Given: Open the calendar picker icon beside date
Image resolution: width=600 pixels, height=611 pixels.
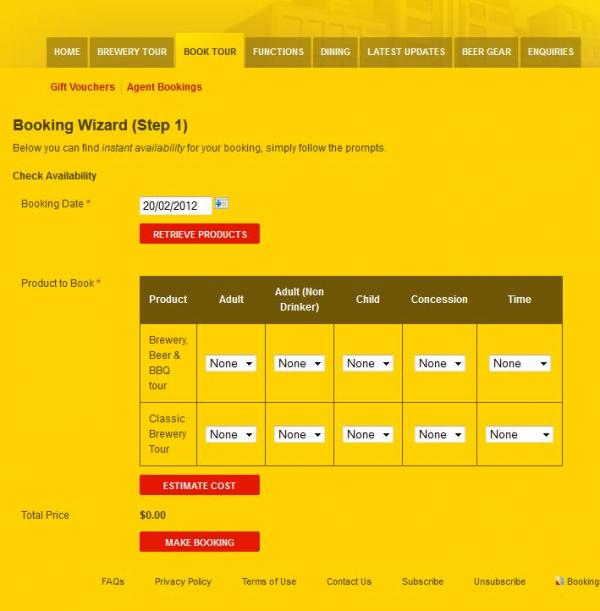Looking at the screenshot, I should [221, 204].
